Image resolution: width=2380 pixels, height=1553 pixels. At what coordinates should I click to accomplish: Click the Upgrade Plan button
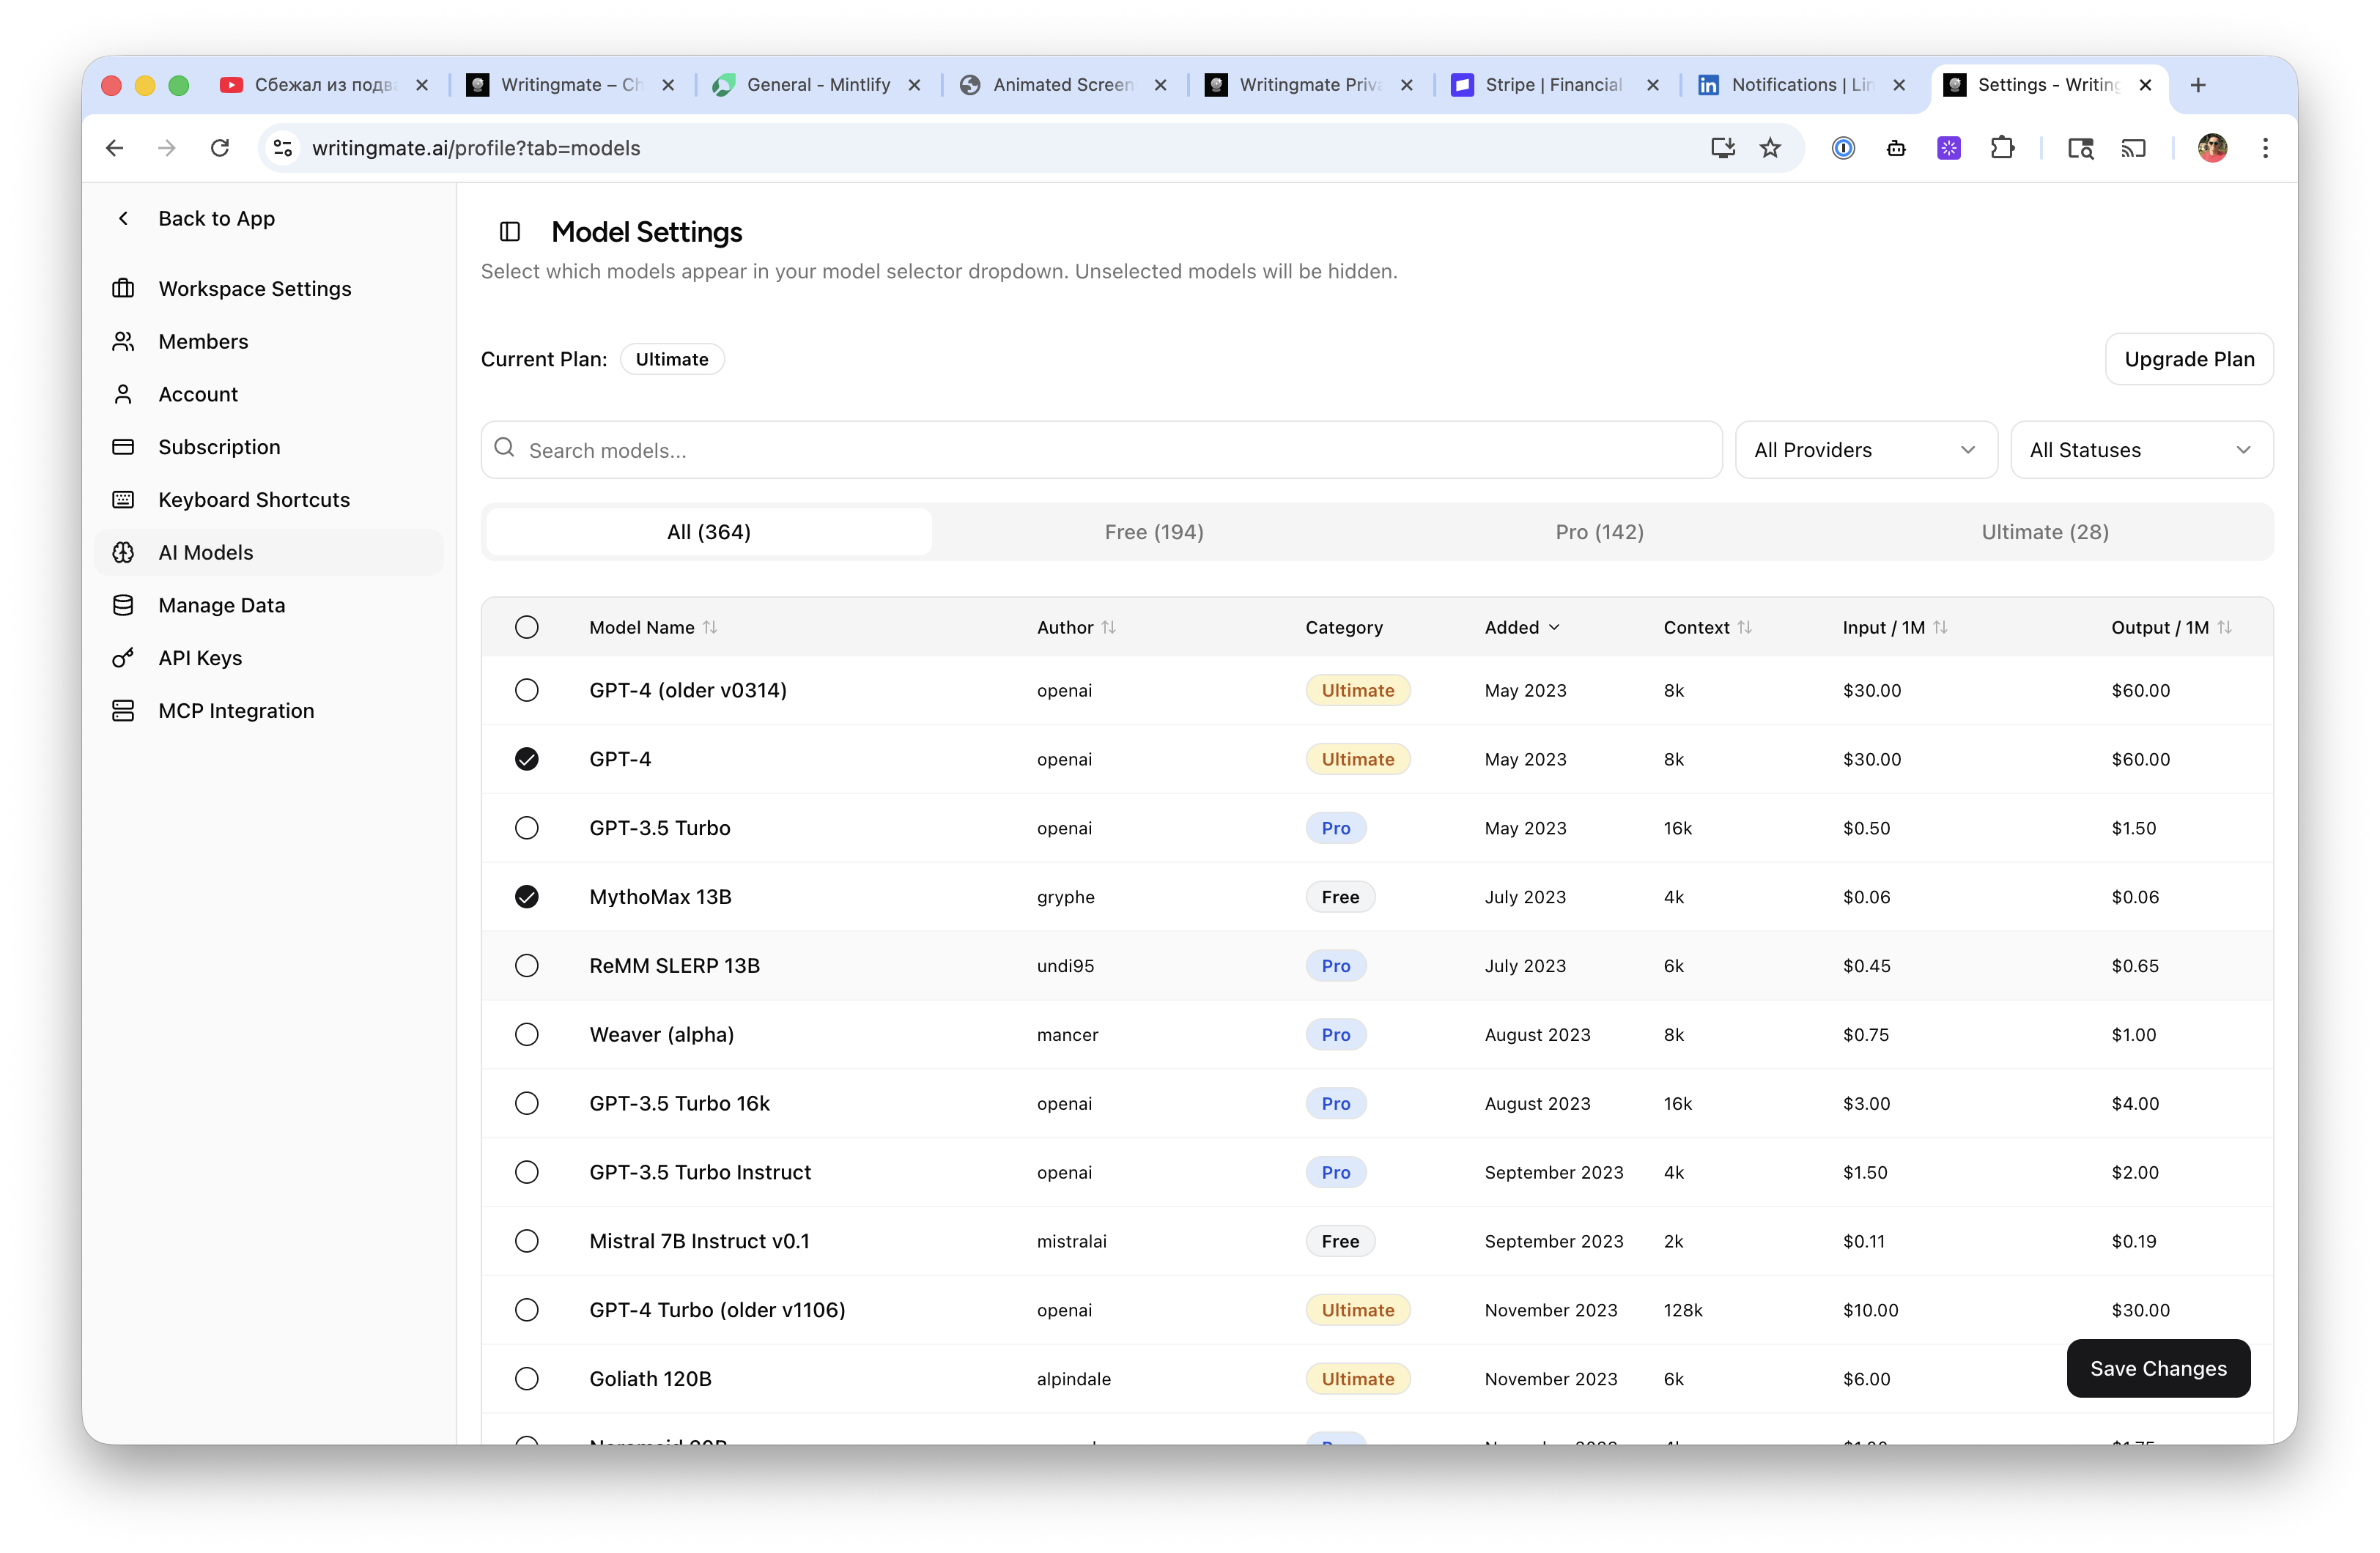[x=2189, y=359]
